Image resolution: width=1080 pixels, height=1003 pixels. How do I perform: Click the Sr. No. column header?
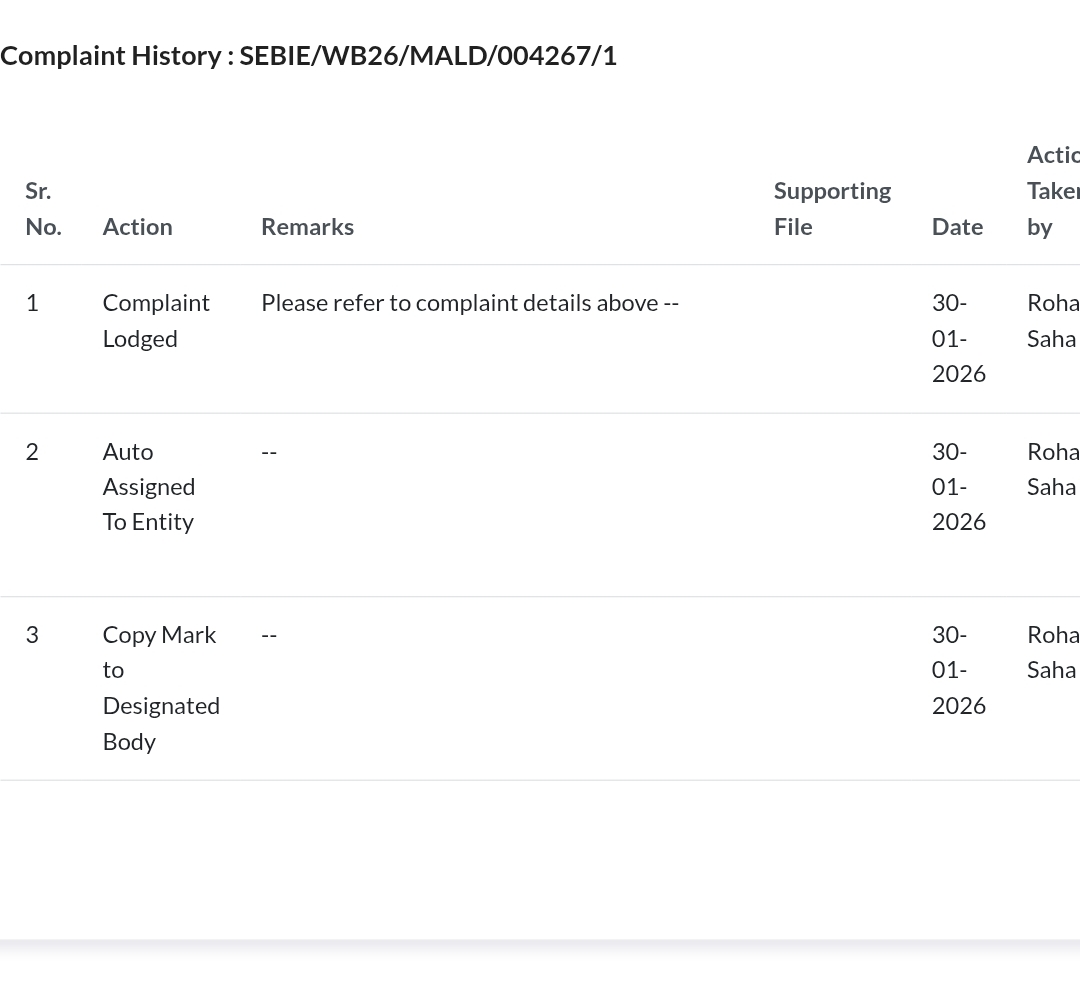(43, 208)
